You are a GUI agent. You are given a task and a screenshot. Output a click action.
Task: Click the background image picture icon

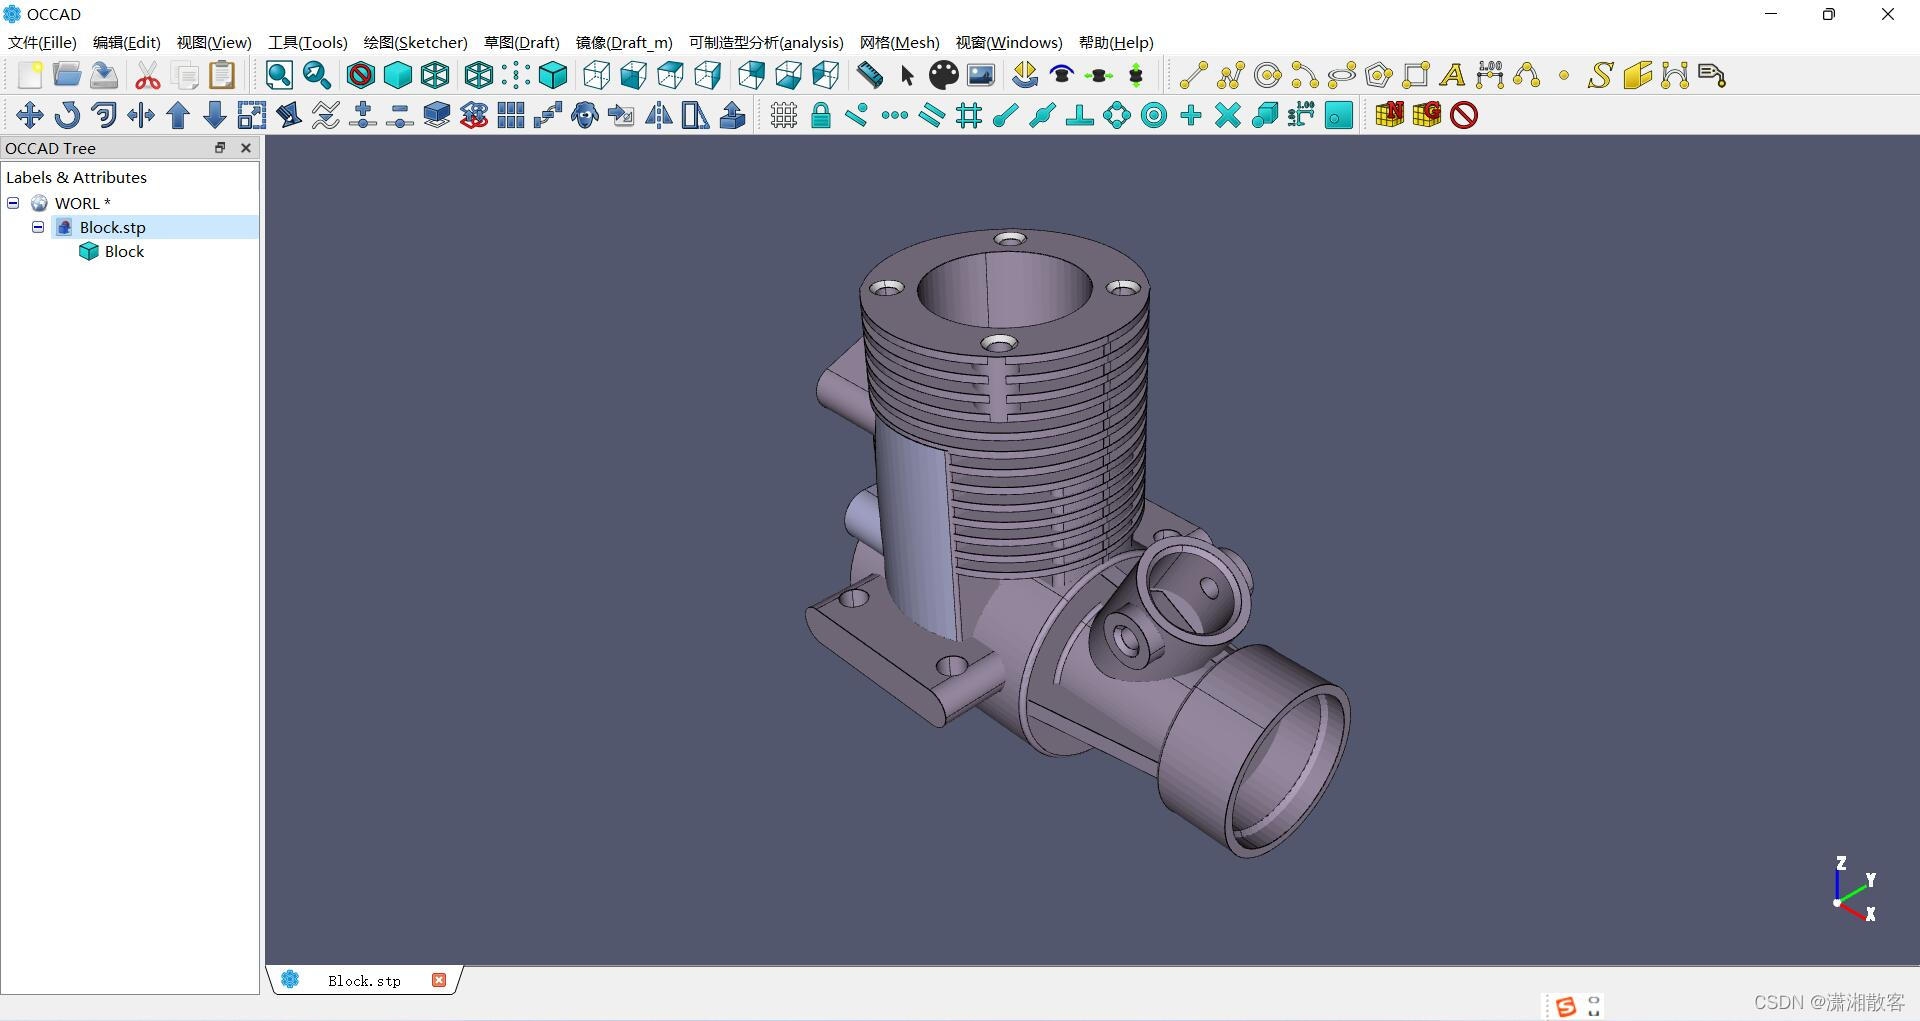click(981, 75)
